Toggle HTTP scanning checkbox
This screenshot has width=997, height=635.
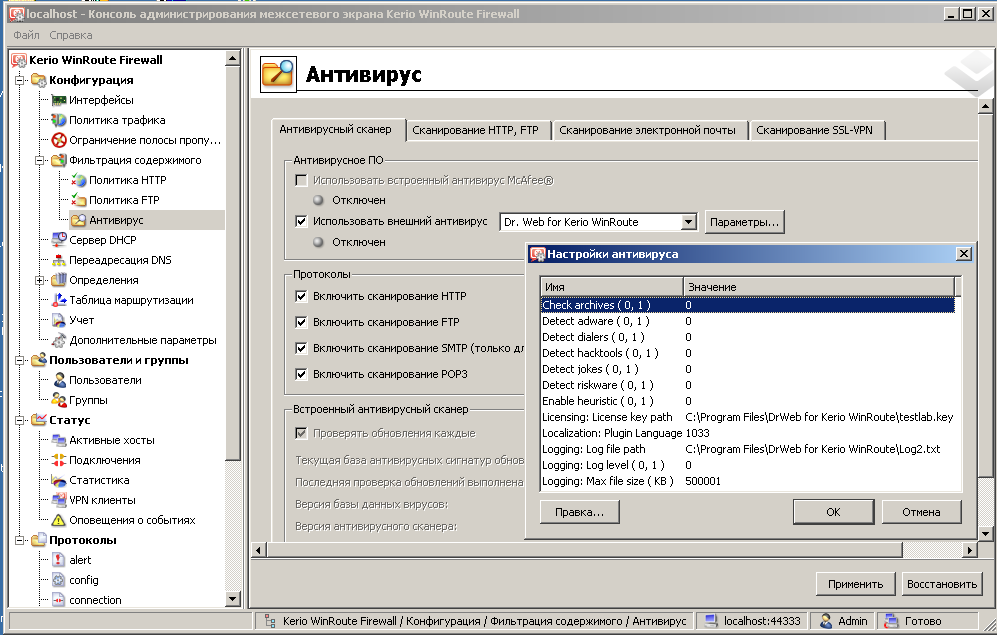(x=301, y=296)
